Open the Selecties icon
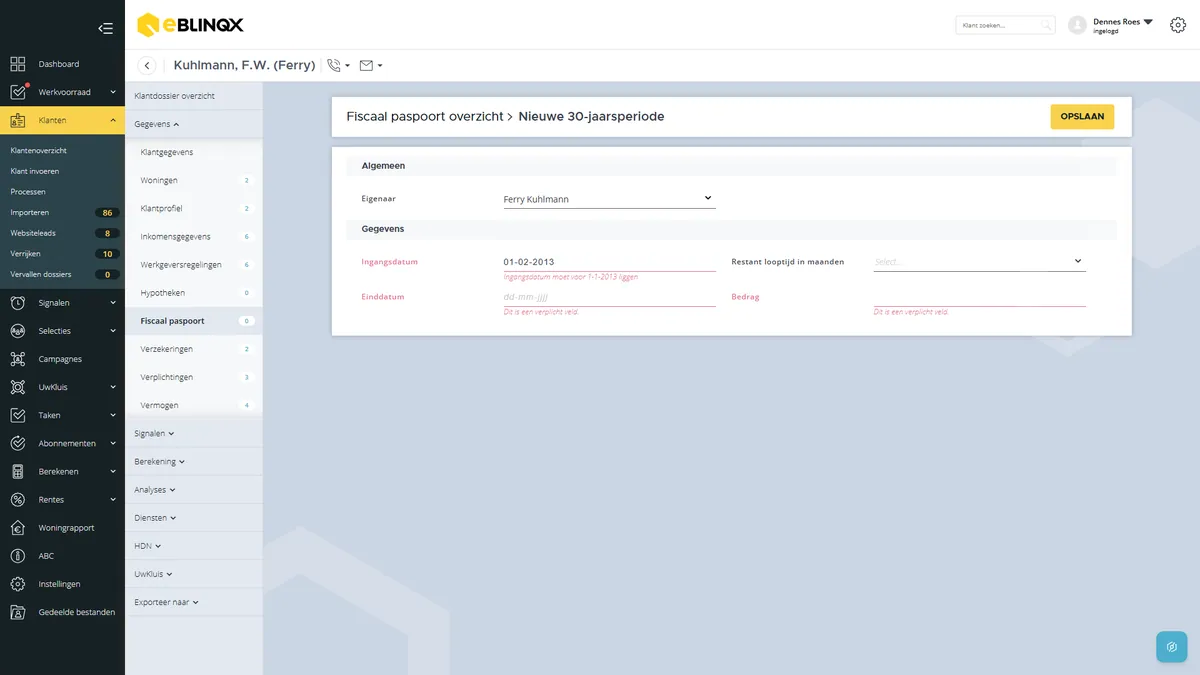 click(18, 331)
